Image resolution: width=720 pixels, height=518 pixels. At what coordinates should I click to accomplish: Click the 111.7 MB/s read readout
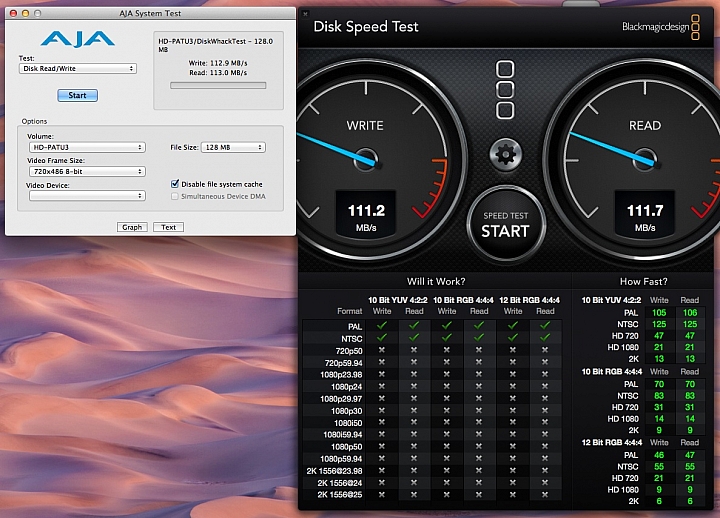pyautogui.click(x=645, y=213)
